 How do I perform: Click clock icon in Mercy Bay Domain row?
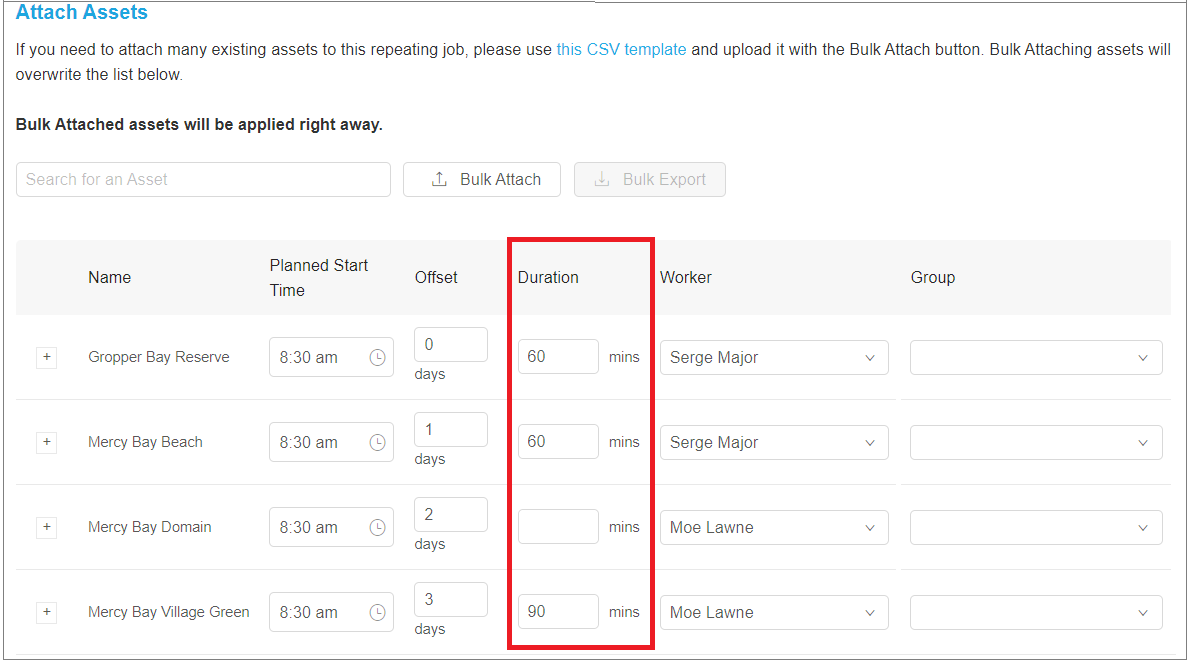377,528
